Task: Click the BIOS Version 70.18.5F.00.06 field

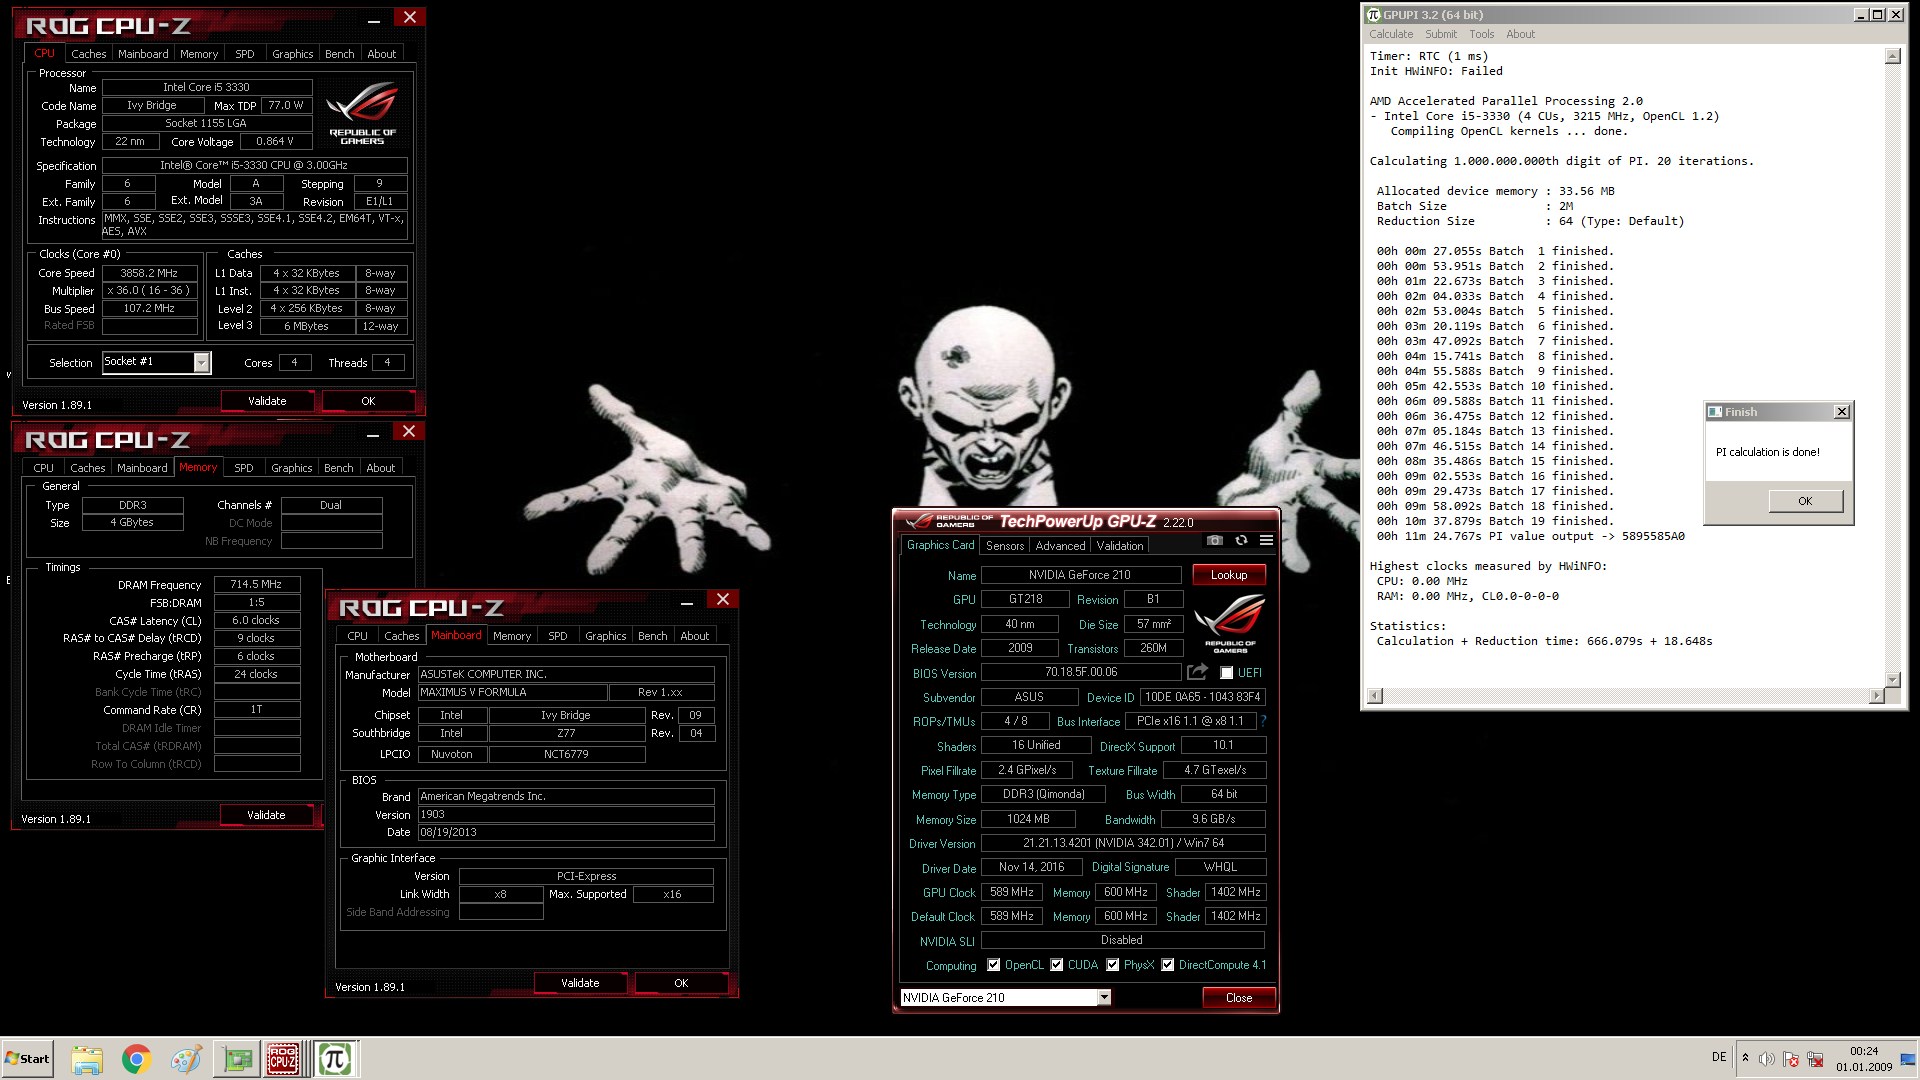Action: coord(1081,672)
